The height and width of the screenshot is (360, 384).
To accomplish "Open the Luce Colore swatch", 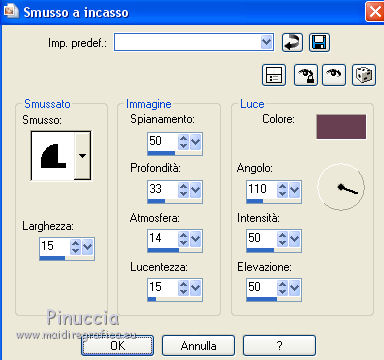I will [x=341, y=127].
